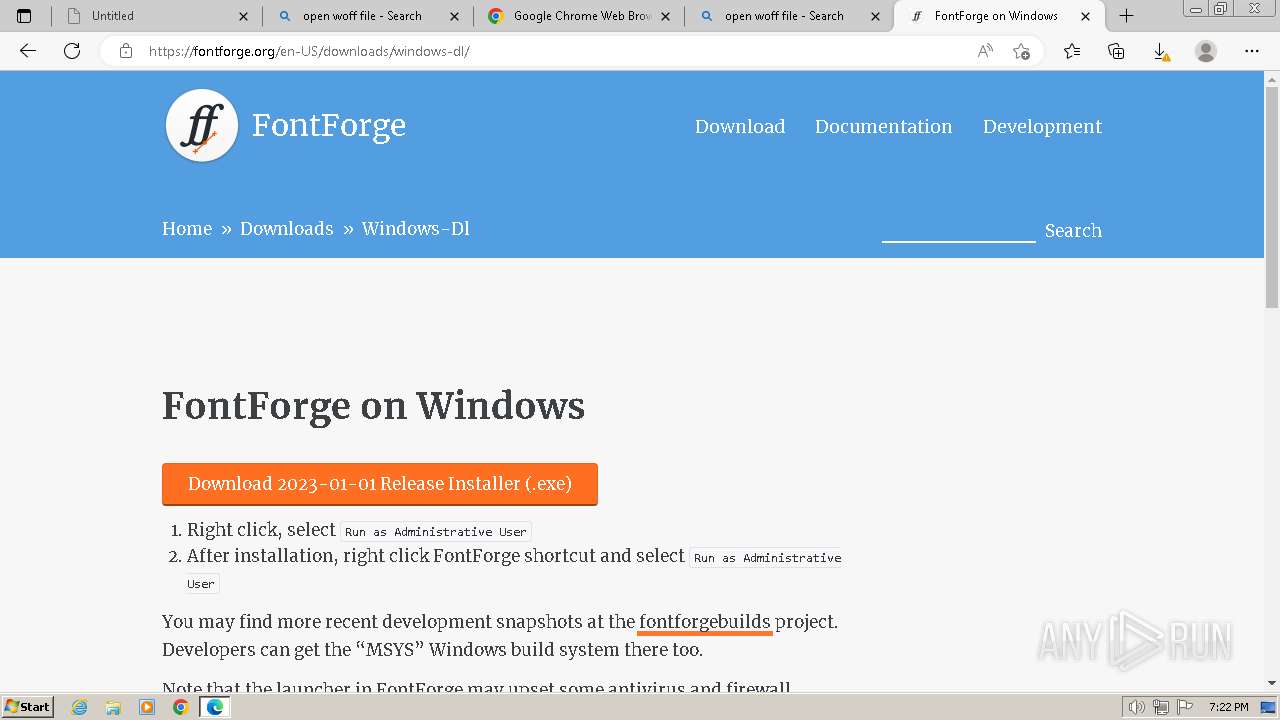Click the network tray icon
The height and width of the screenshot is (720, 1280).
1161,707
